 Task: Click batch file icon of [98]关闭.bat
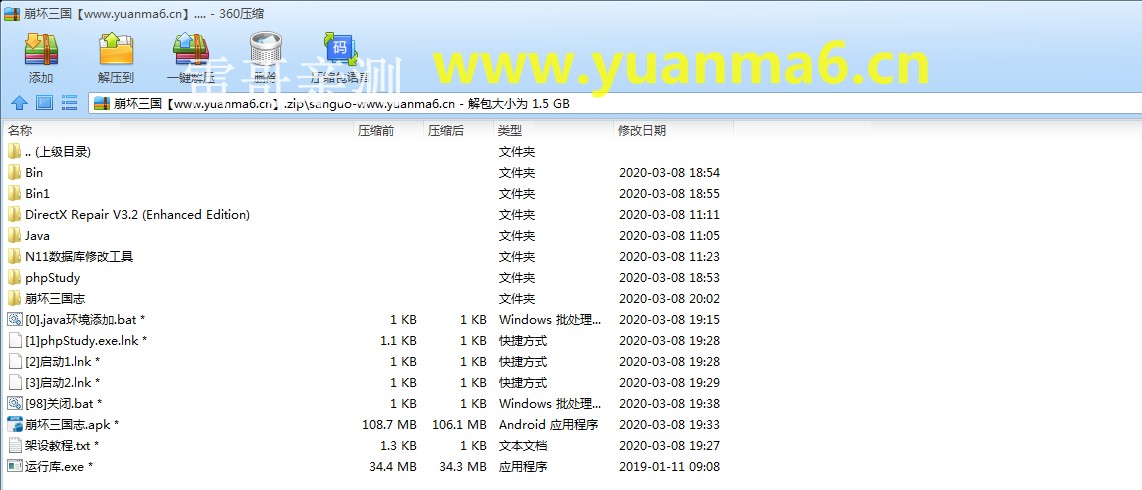15,403
